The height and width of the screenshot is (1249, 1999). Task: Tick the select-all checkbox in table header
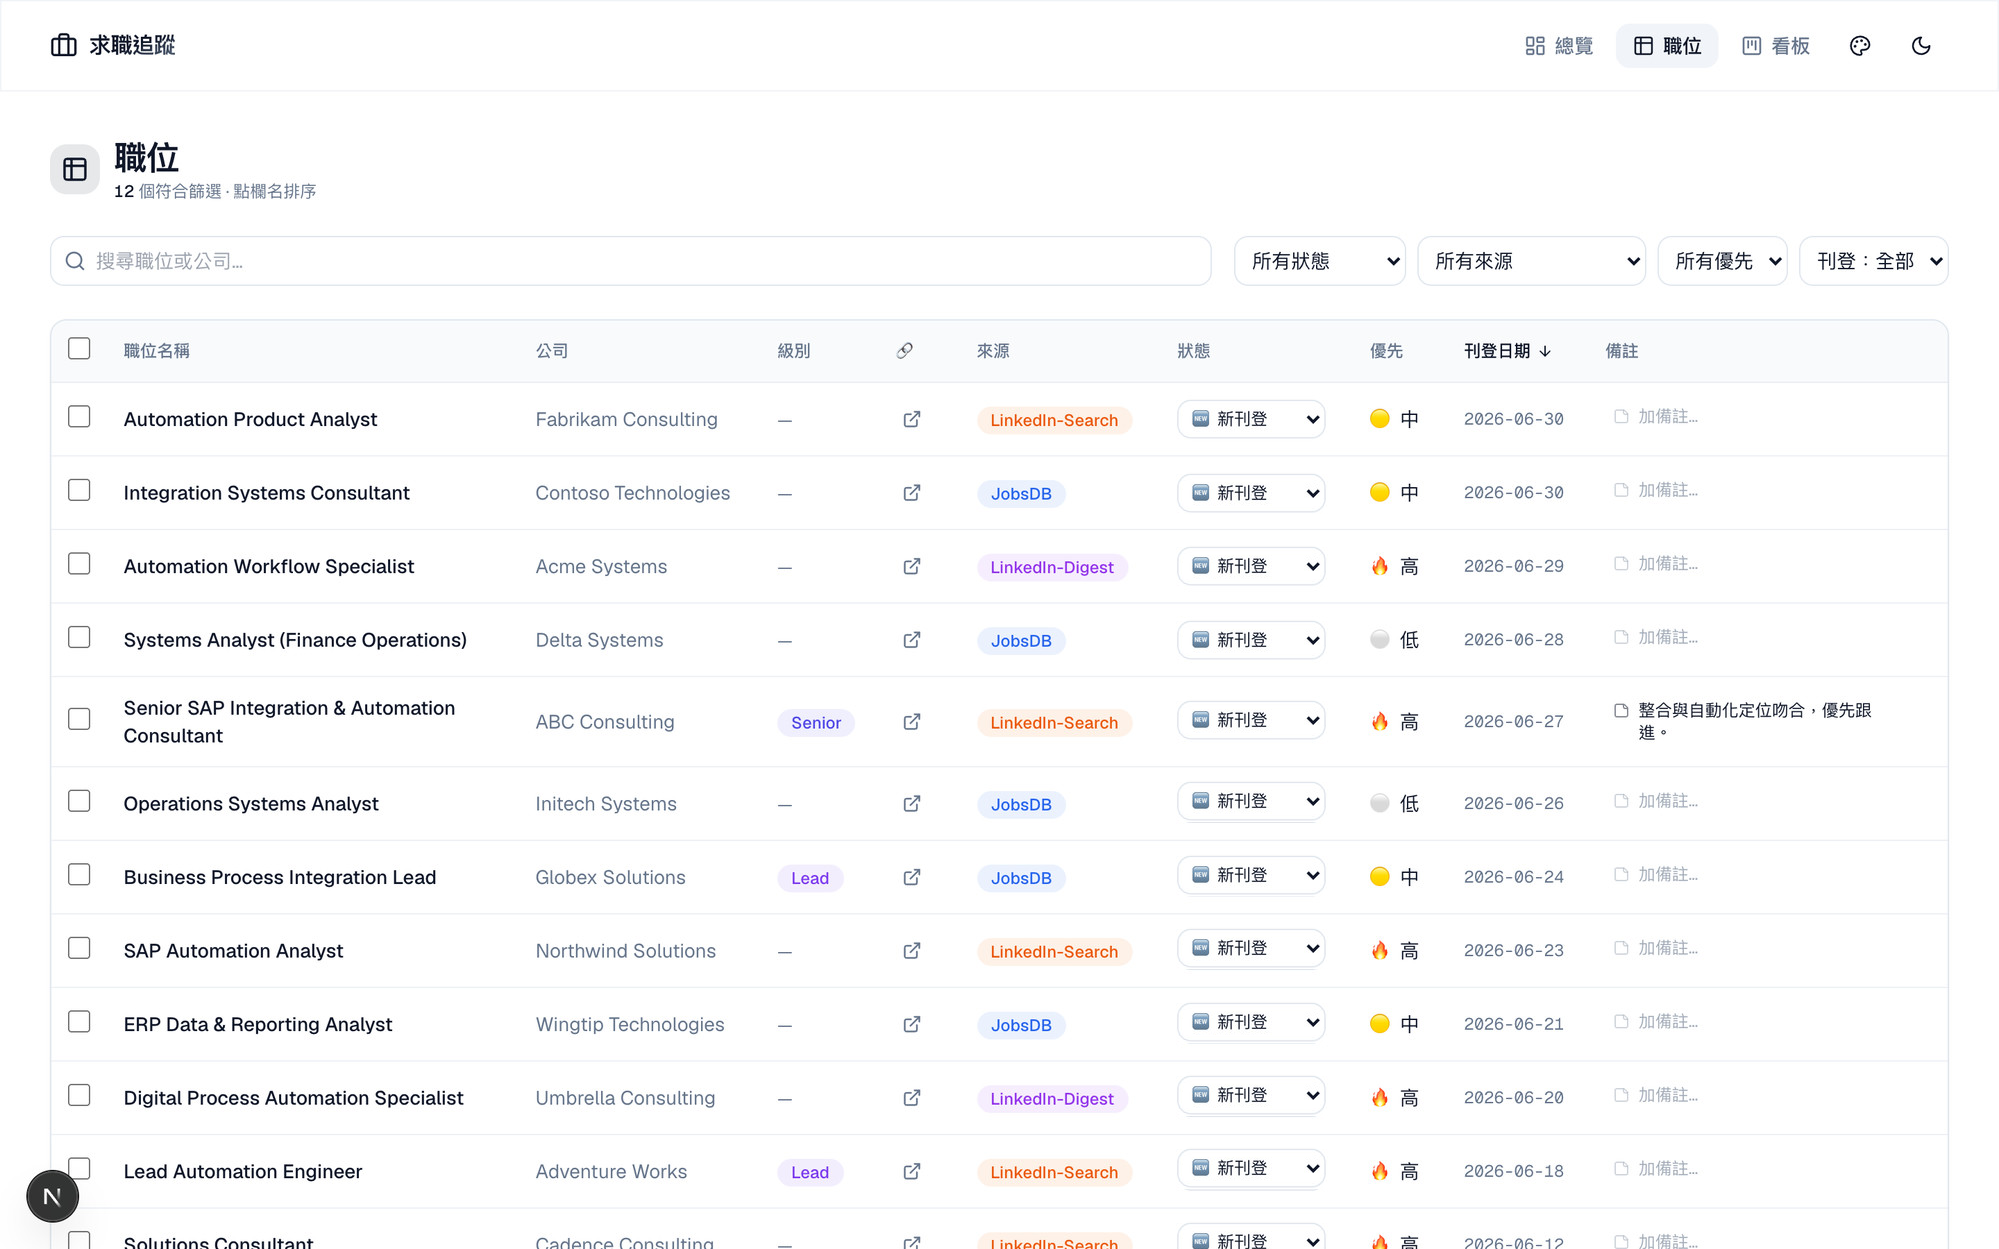tap(79, 348)
